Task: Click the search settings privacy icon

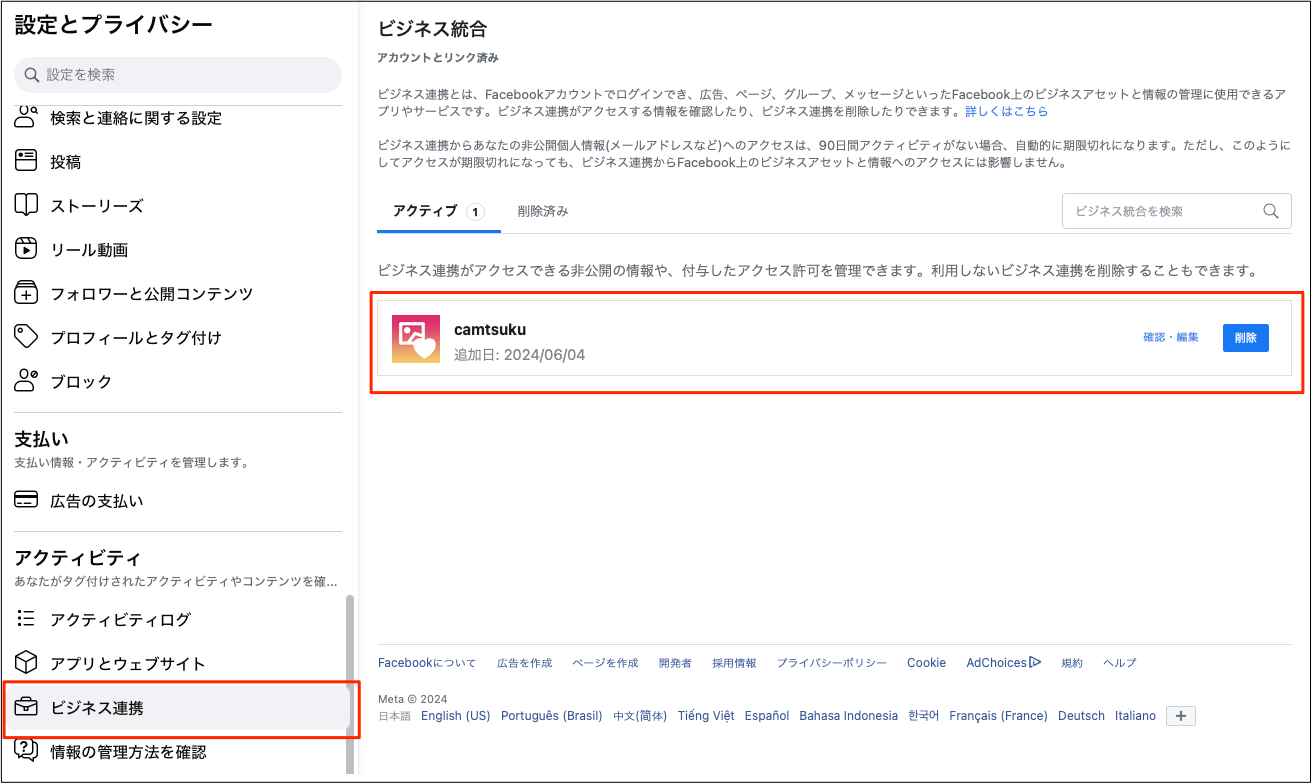Action: click(x=26, y=117)
